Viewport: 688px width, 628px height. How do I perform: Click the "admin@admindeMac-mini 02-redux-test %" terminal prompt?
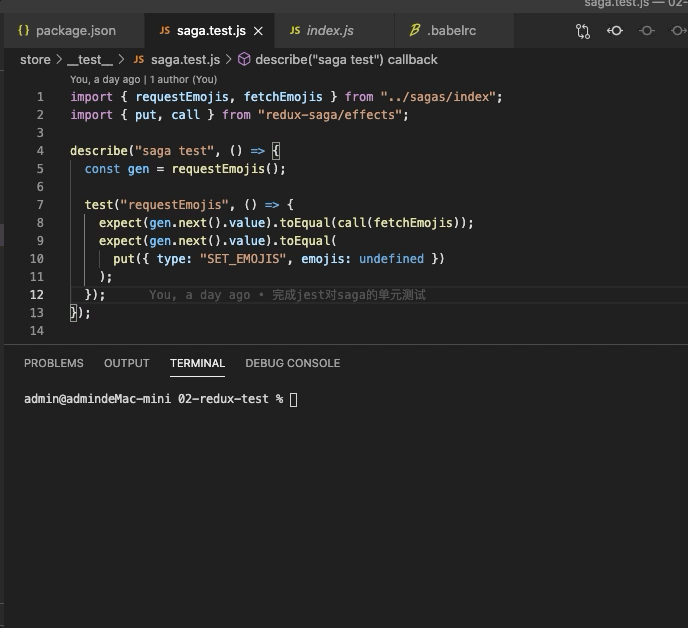pyautogui.click(x=153, y=399)
